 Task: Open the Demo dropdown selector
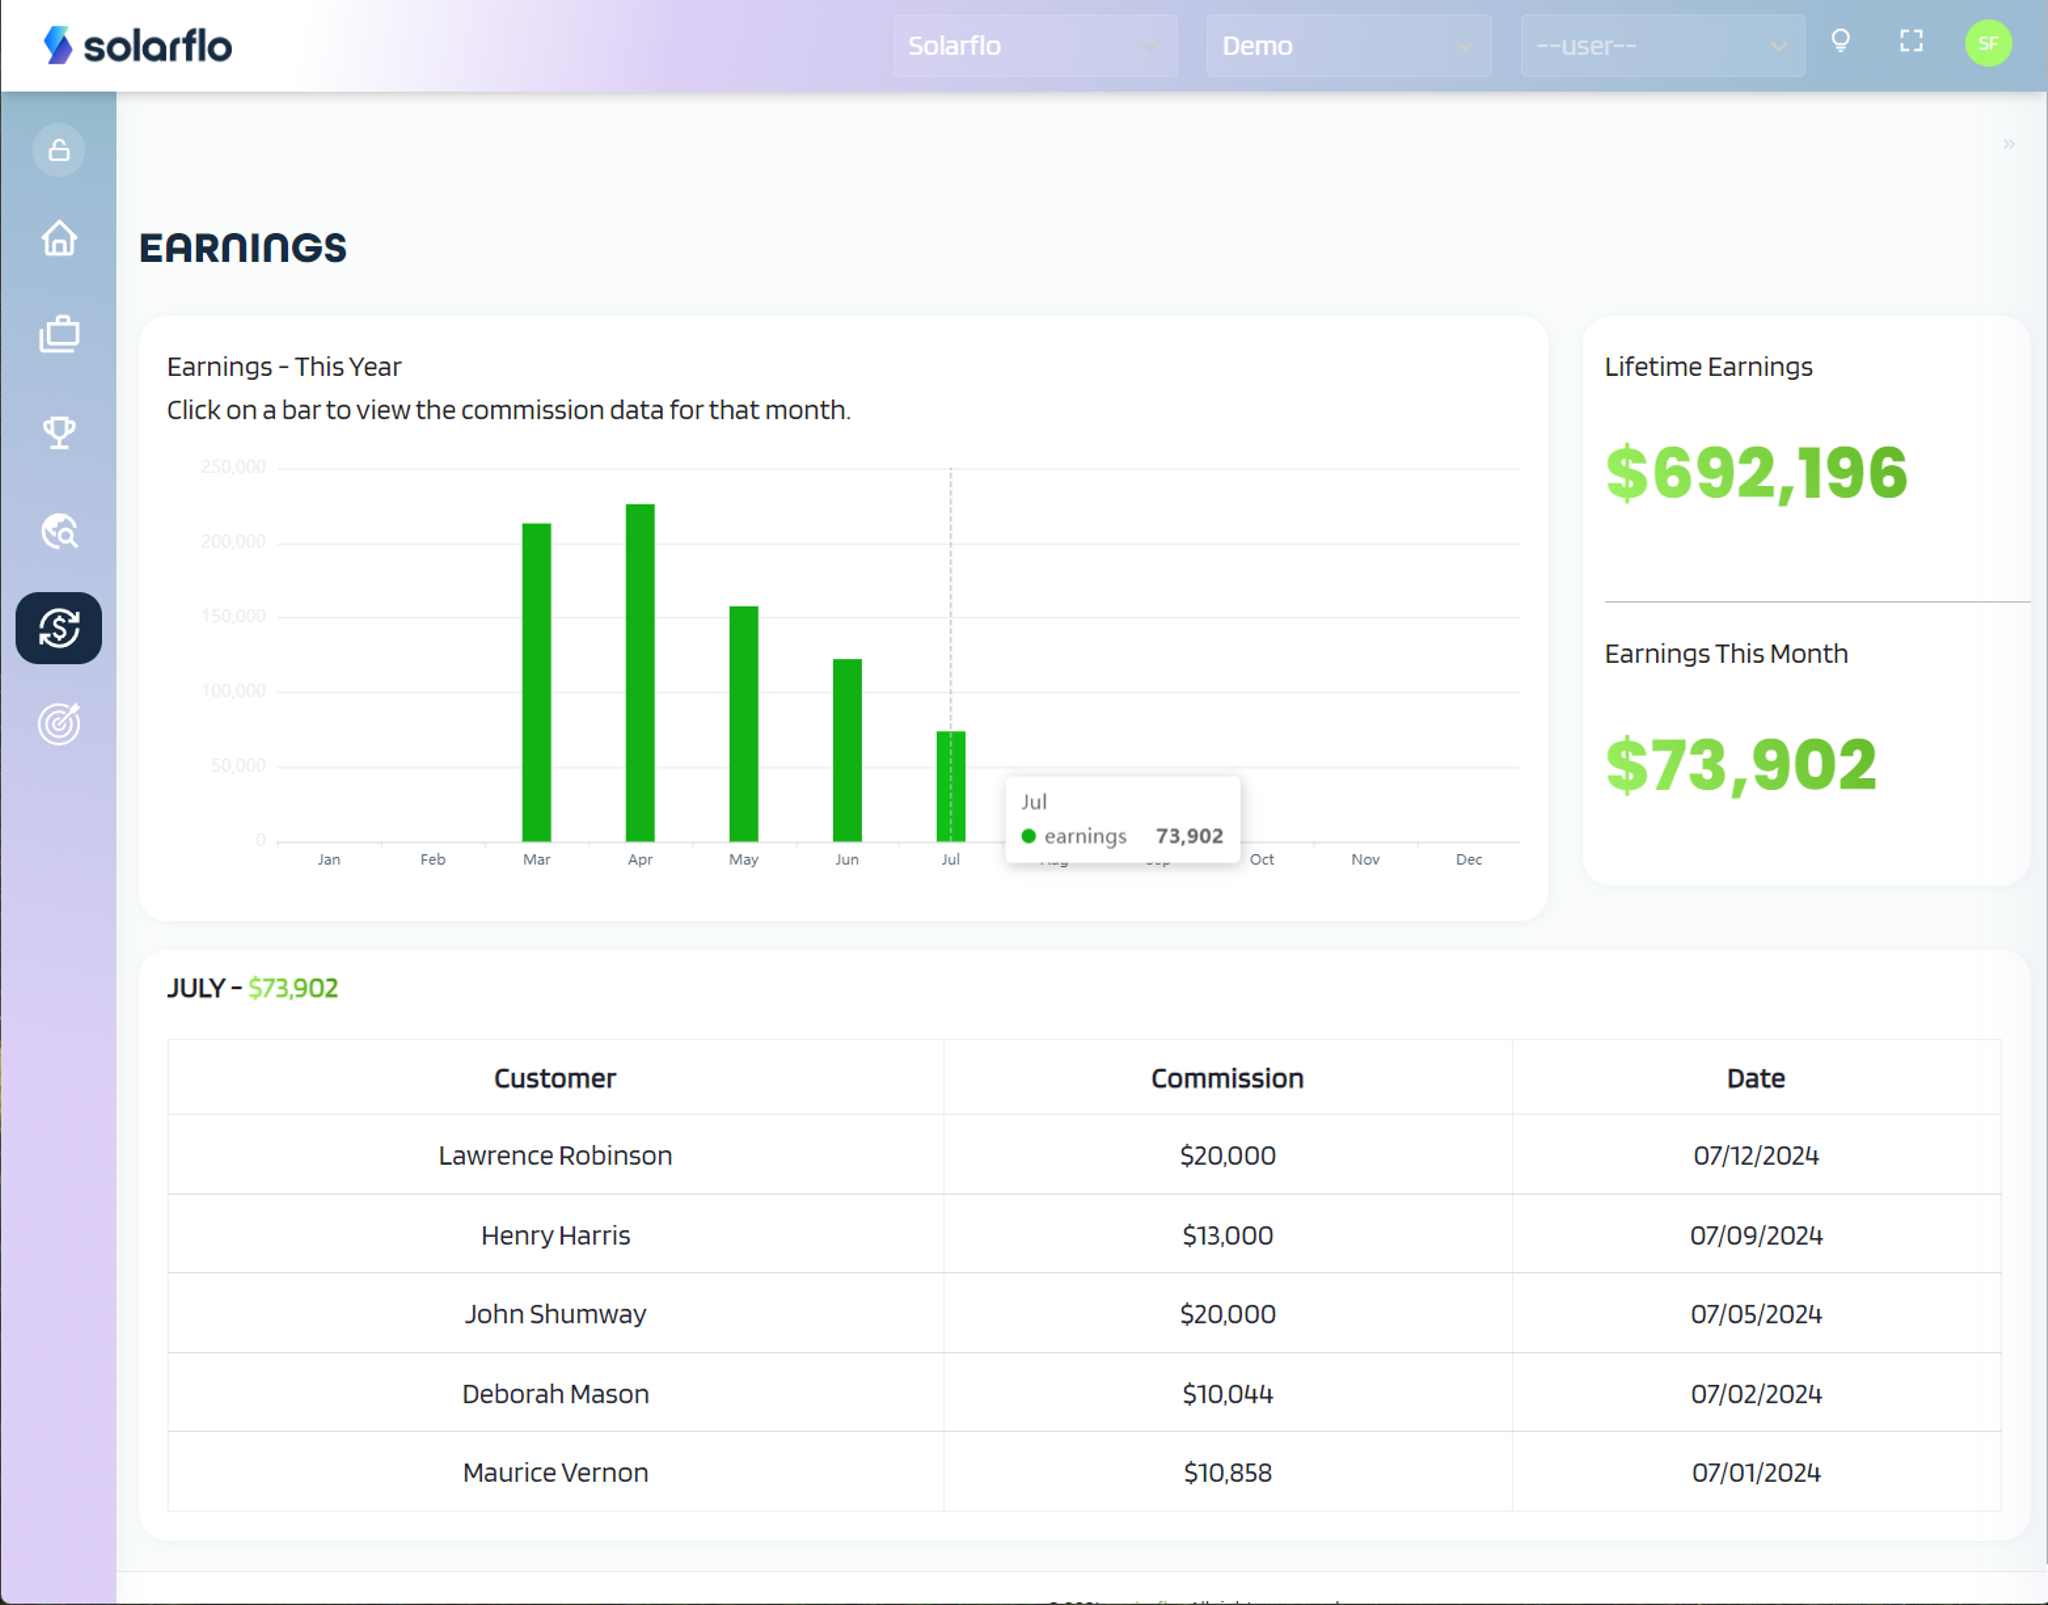point(1349,46)
